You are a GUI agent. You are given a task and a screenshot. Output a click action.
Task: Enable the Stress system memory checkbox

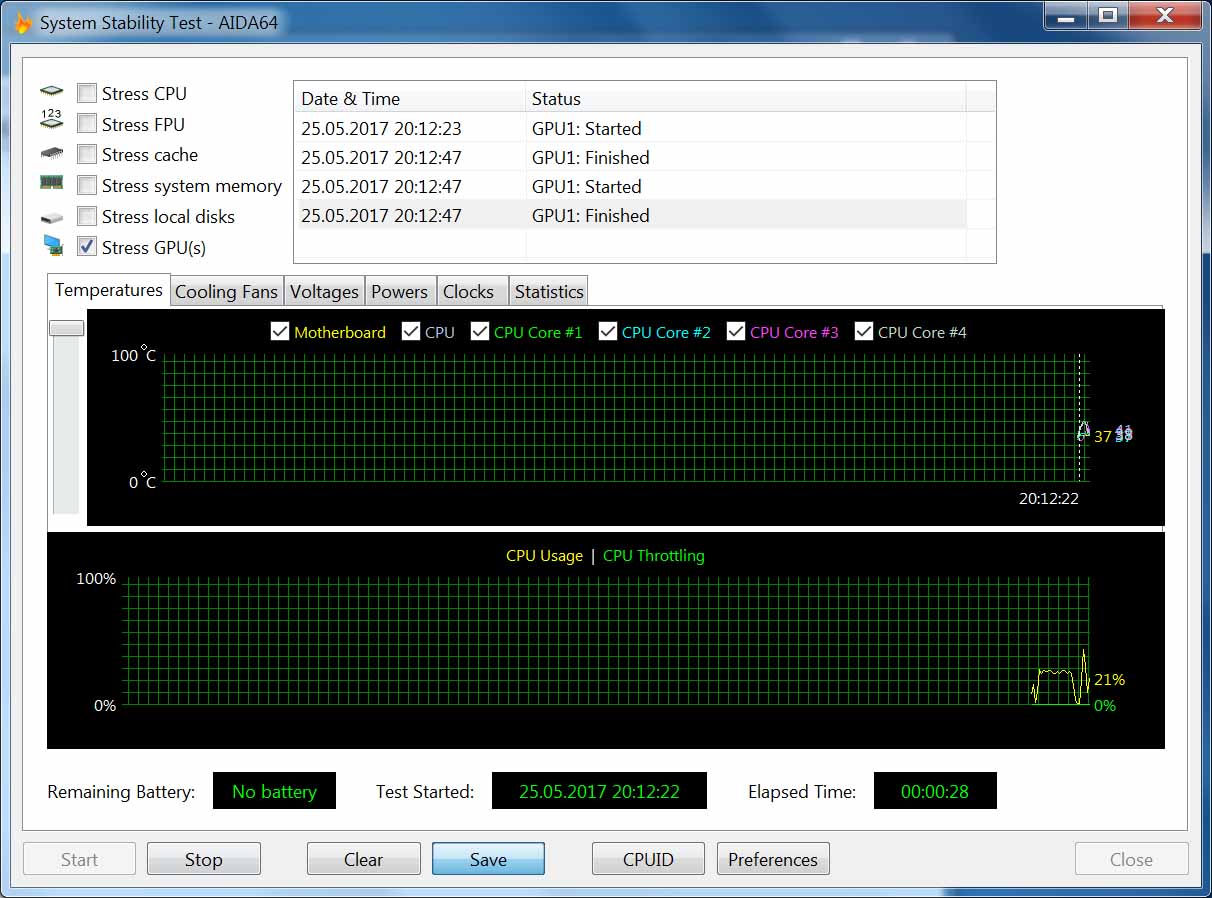coord(87,185)
